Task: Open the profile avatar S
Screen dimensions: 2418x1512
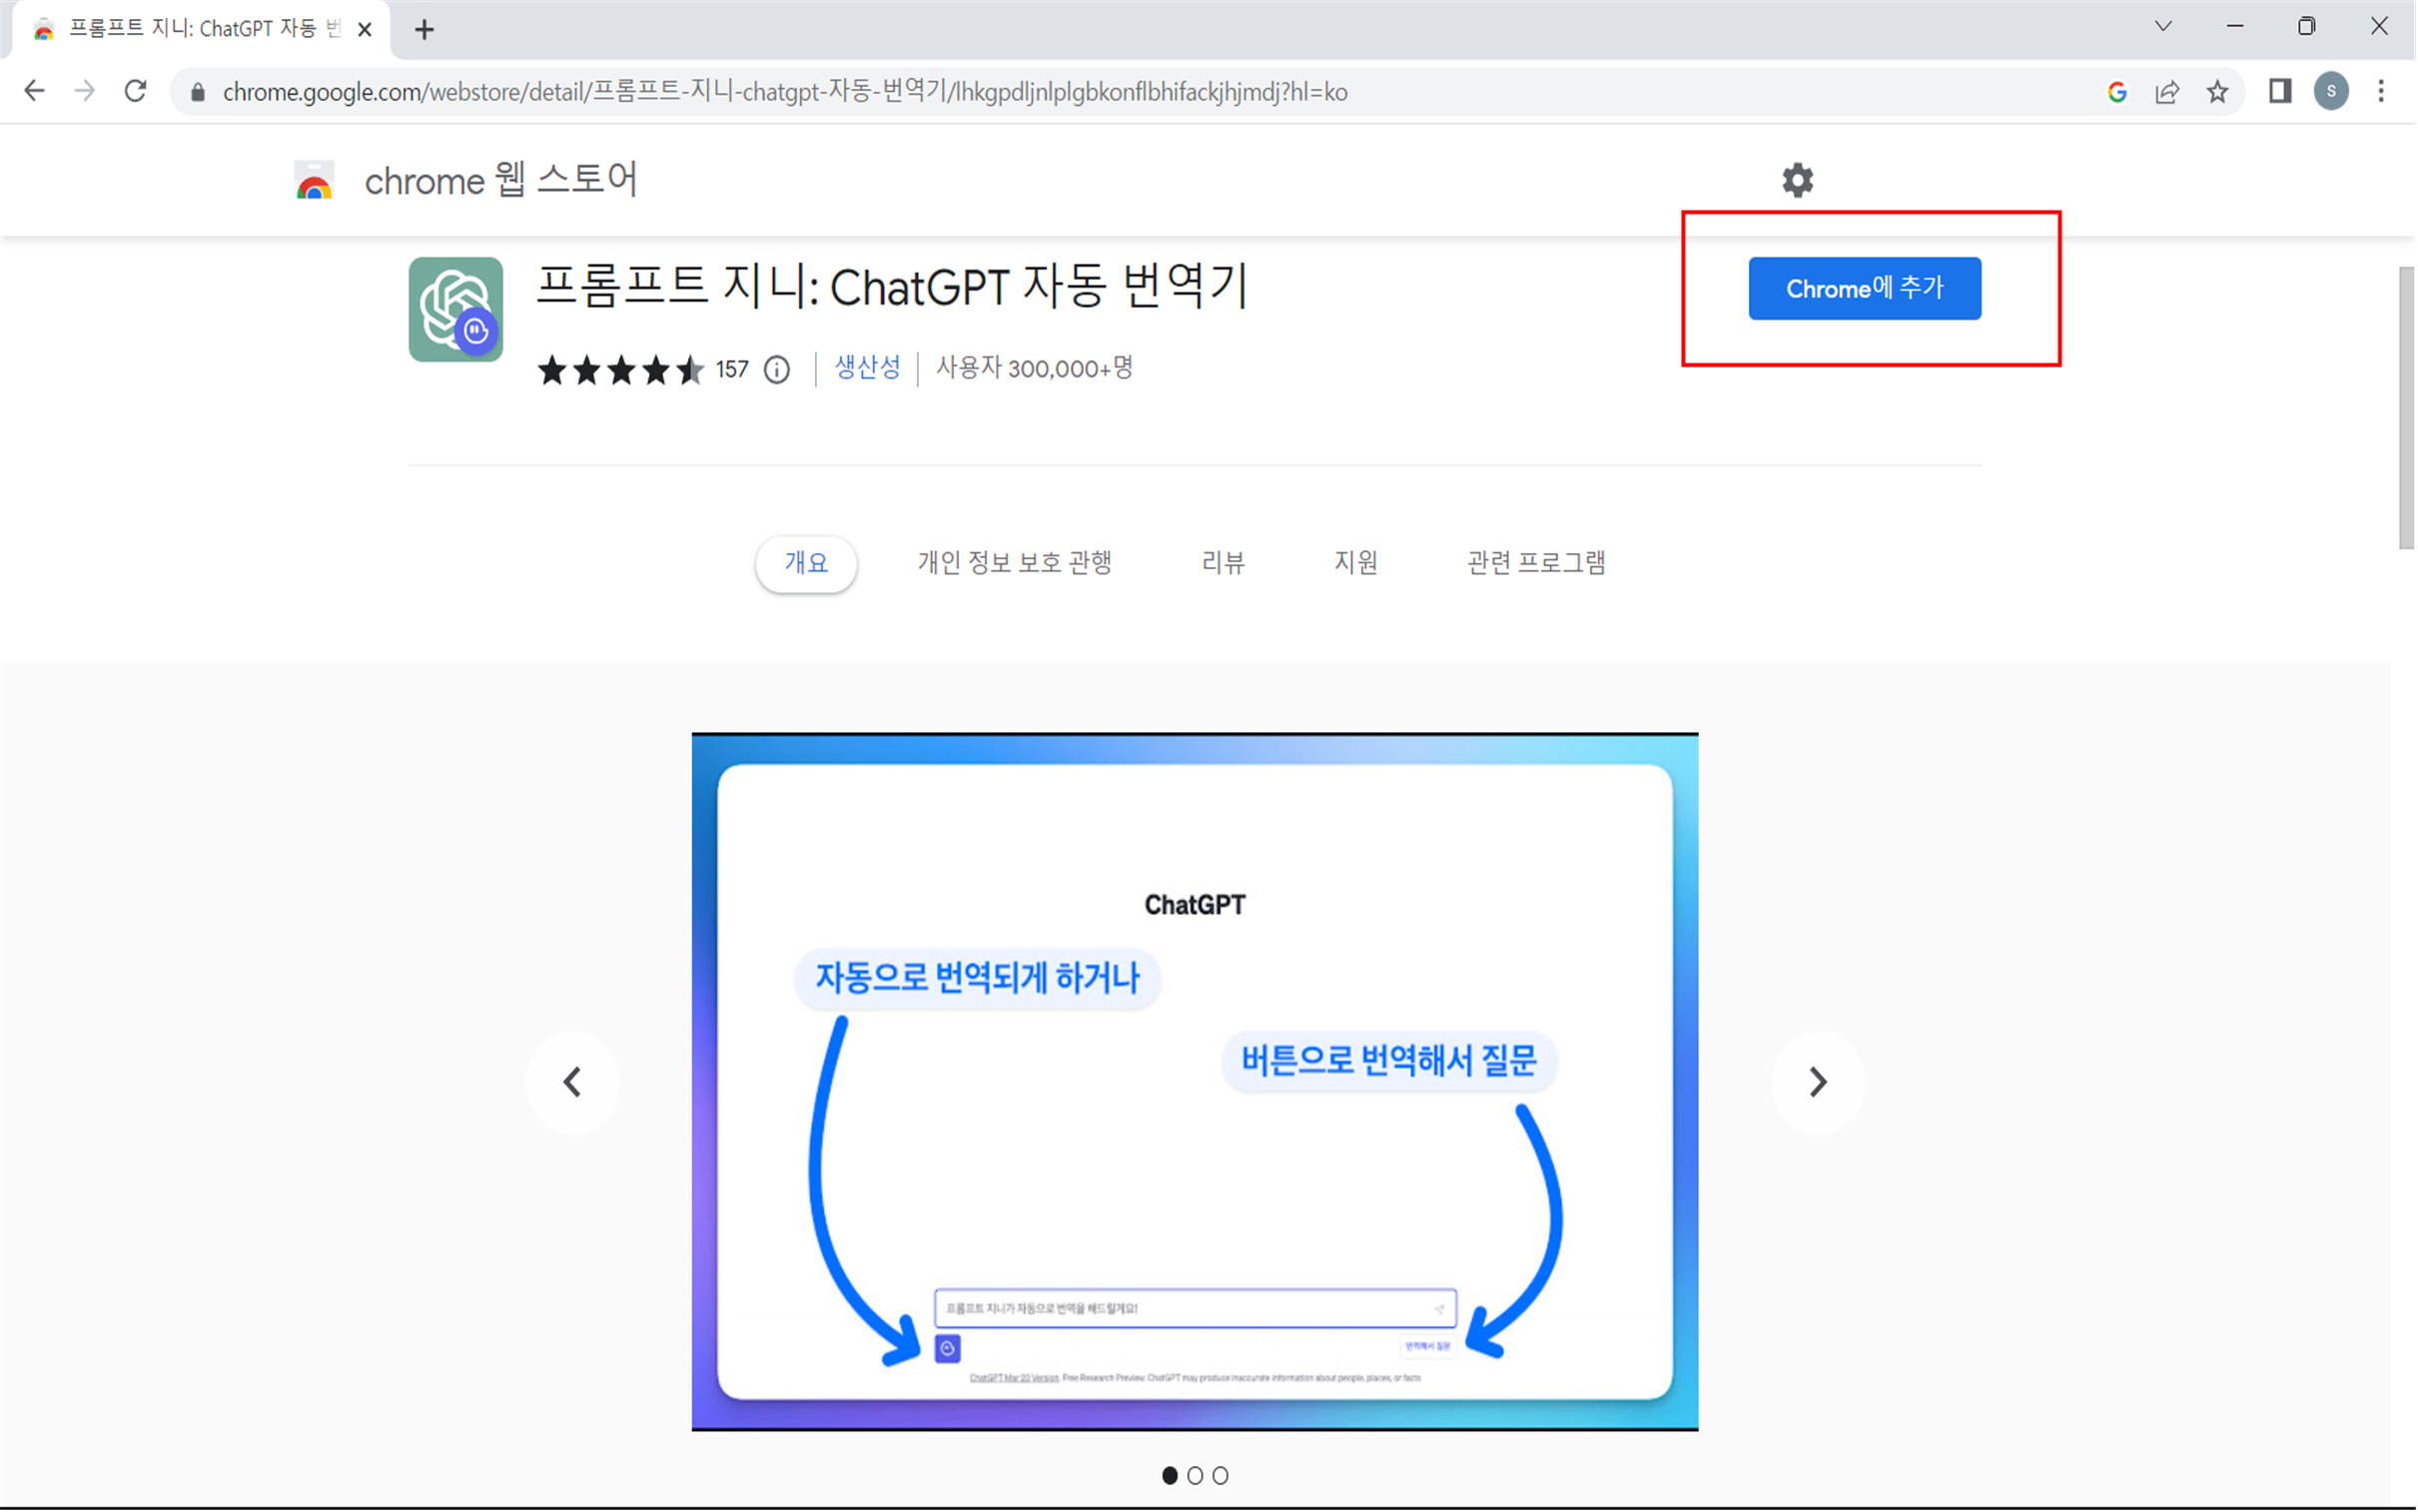Action: 2332,92
